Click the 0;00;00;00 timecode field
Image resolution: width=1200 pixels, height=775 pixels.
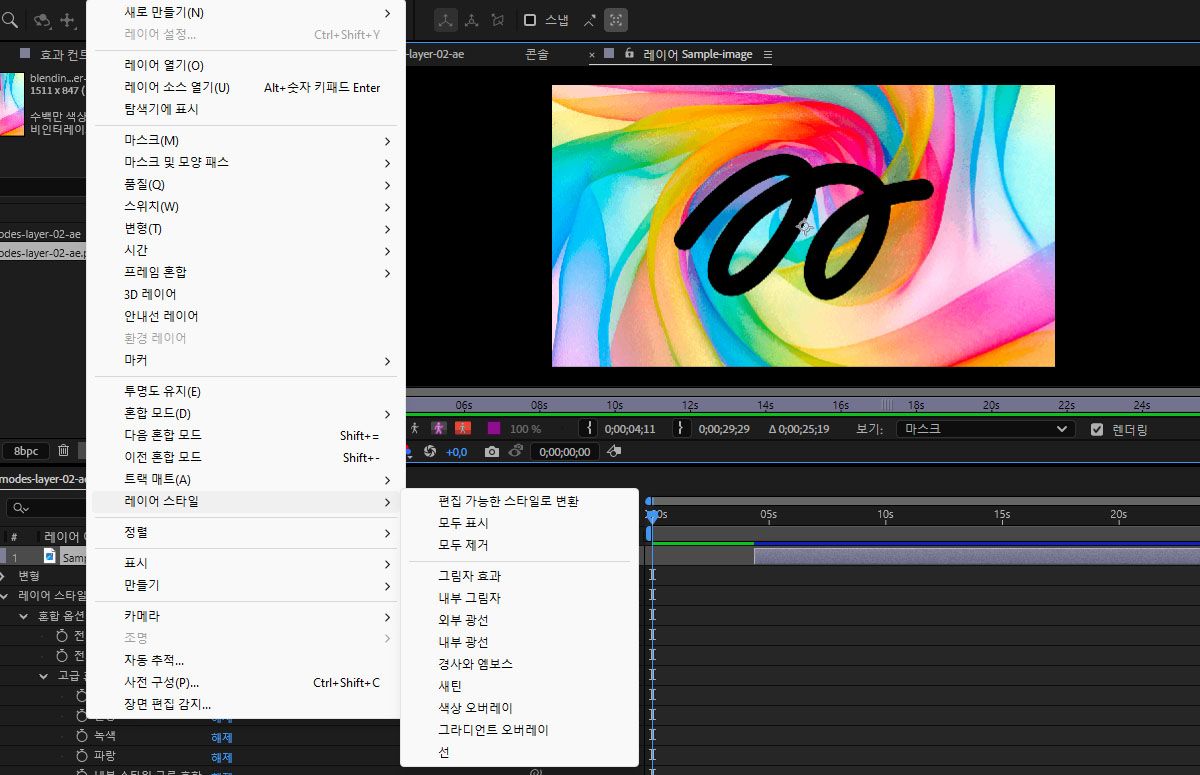tap(565, 452)
